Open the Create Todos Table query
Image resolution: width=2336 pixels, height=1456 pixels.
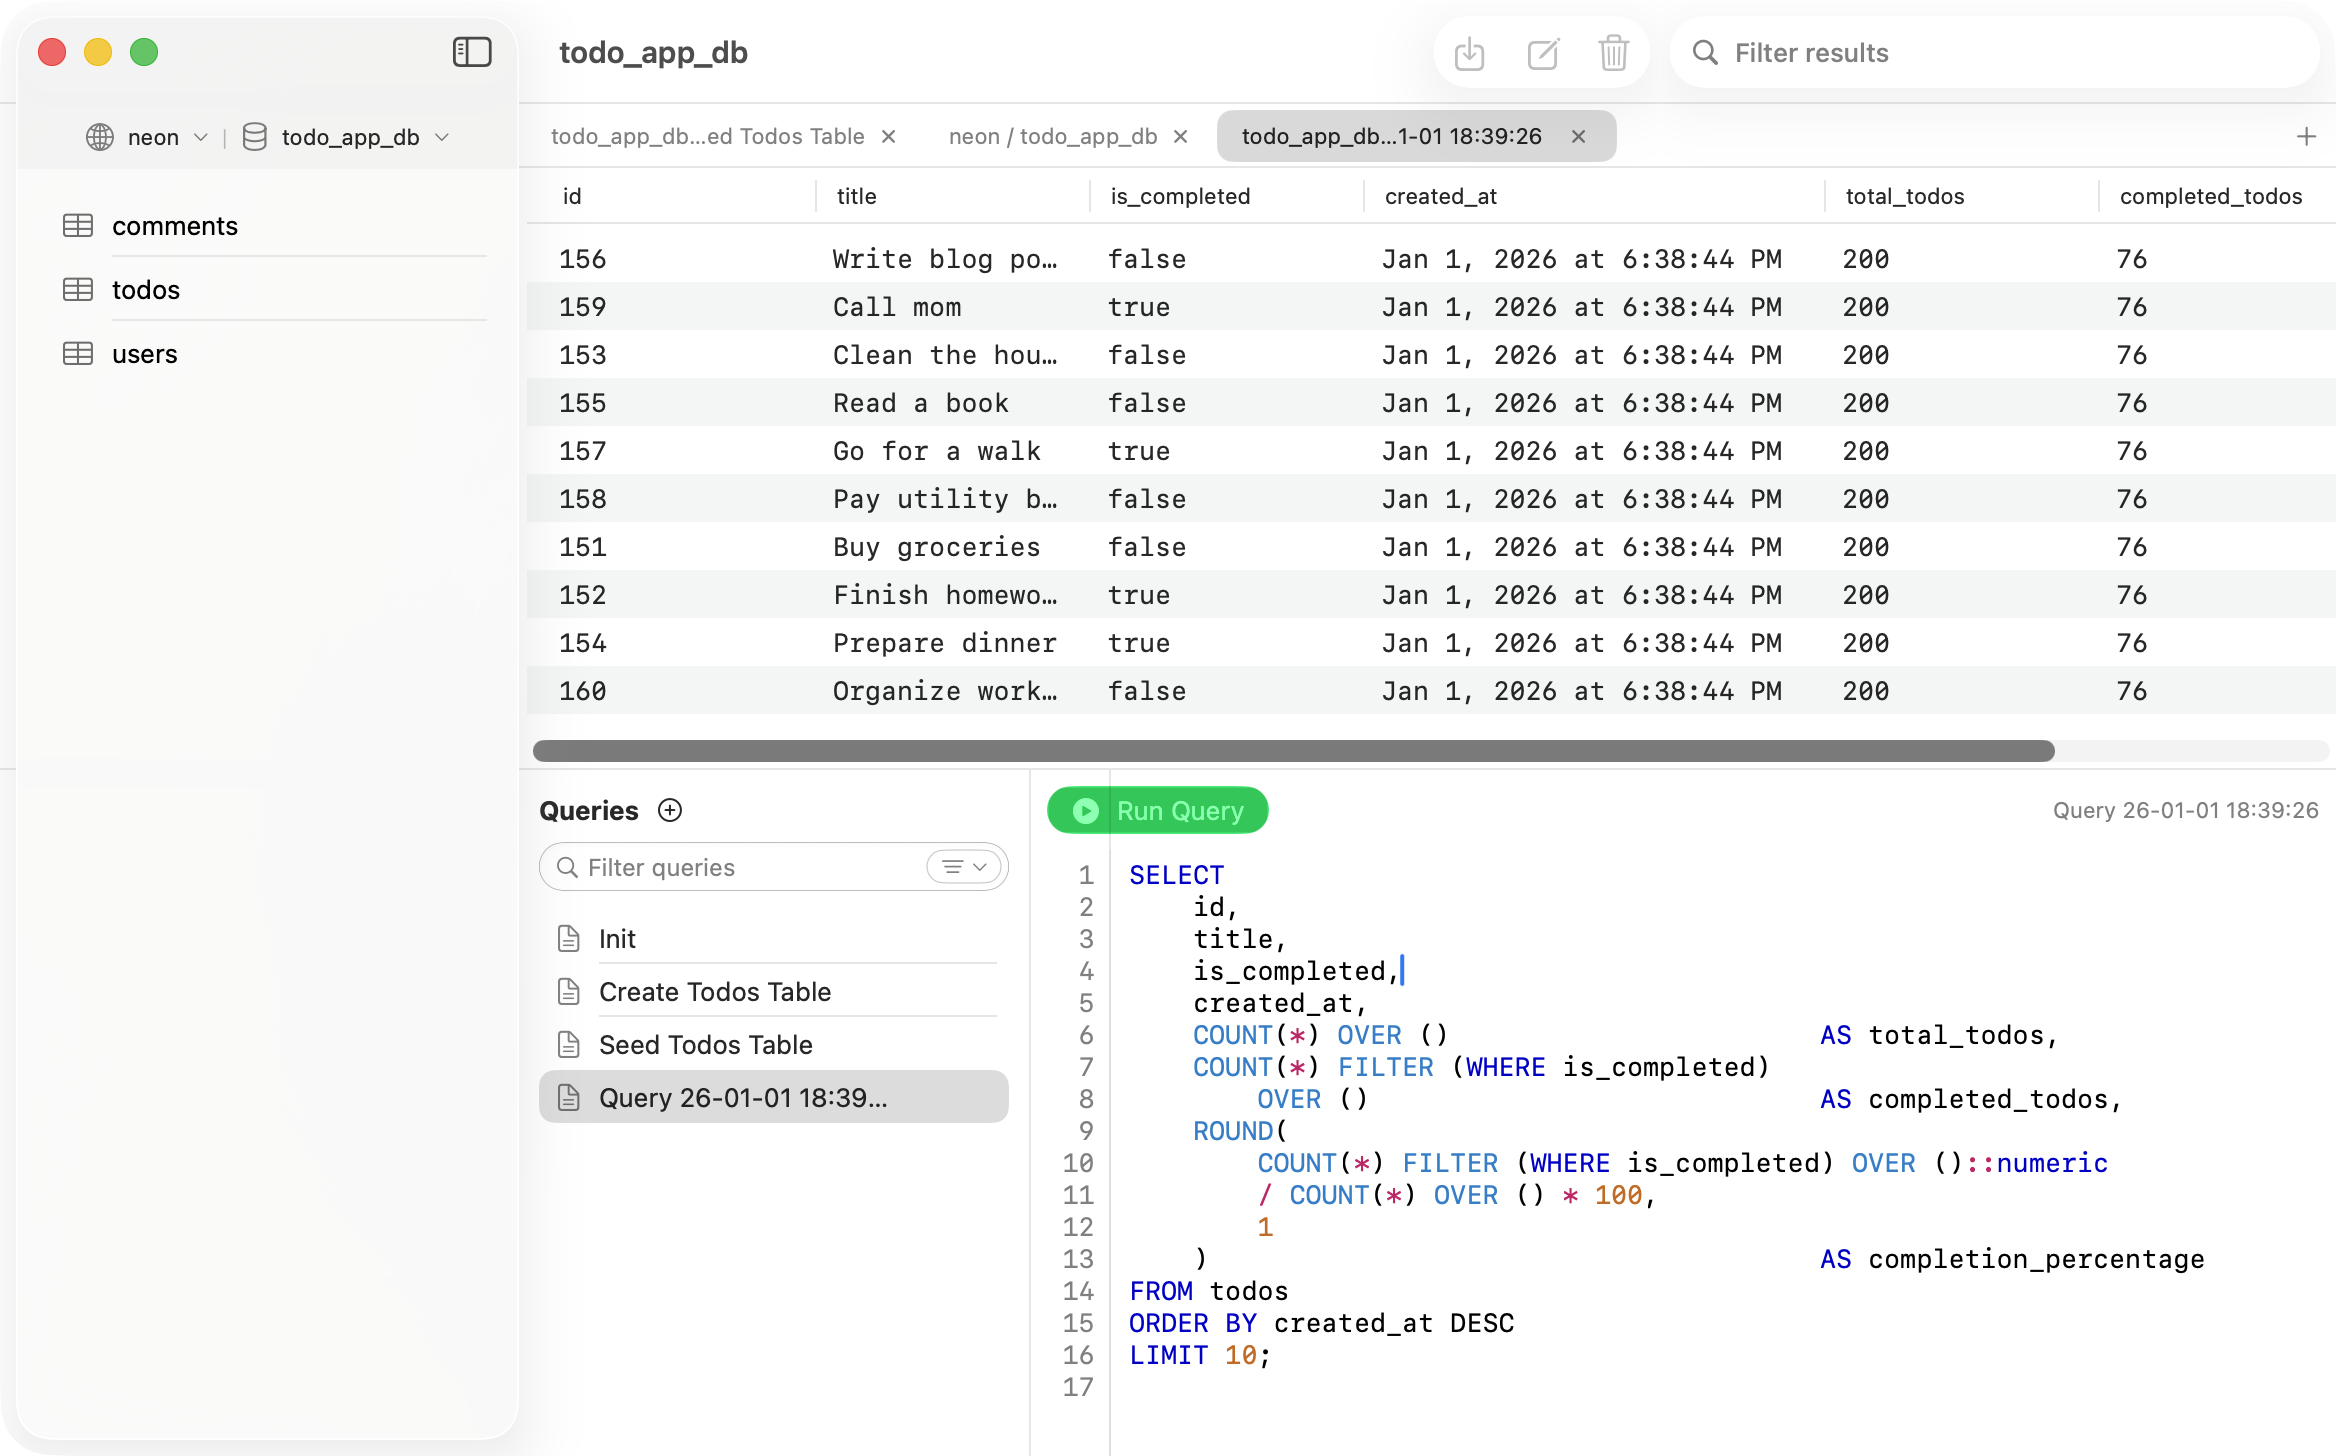click(x=715, y=992)
